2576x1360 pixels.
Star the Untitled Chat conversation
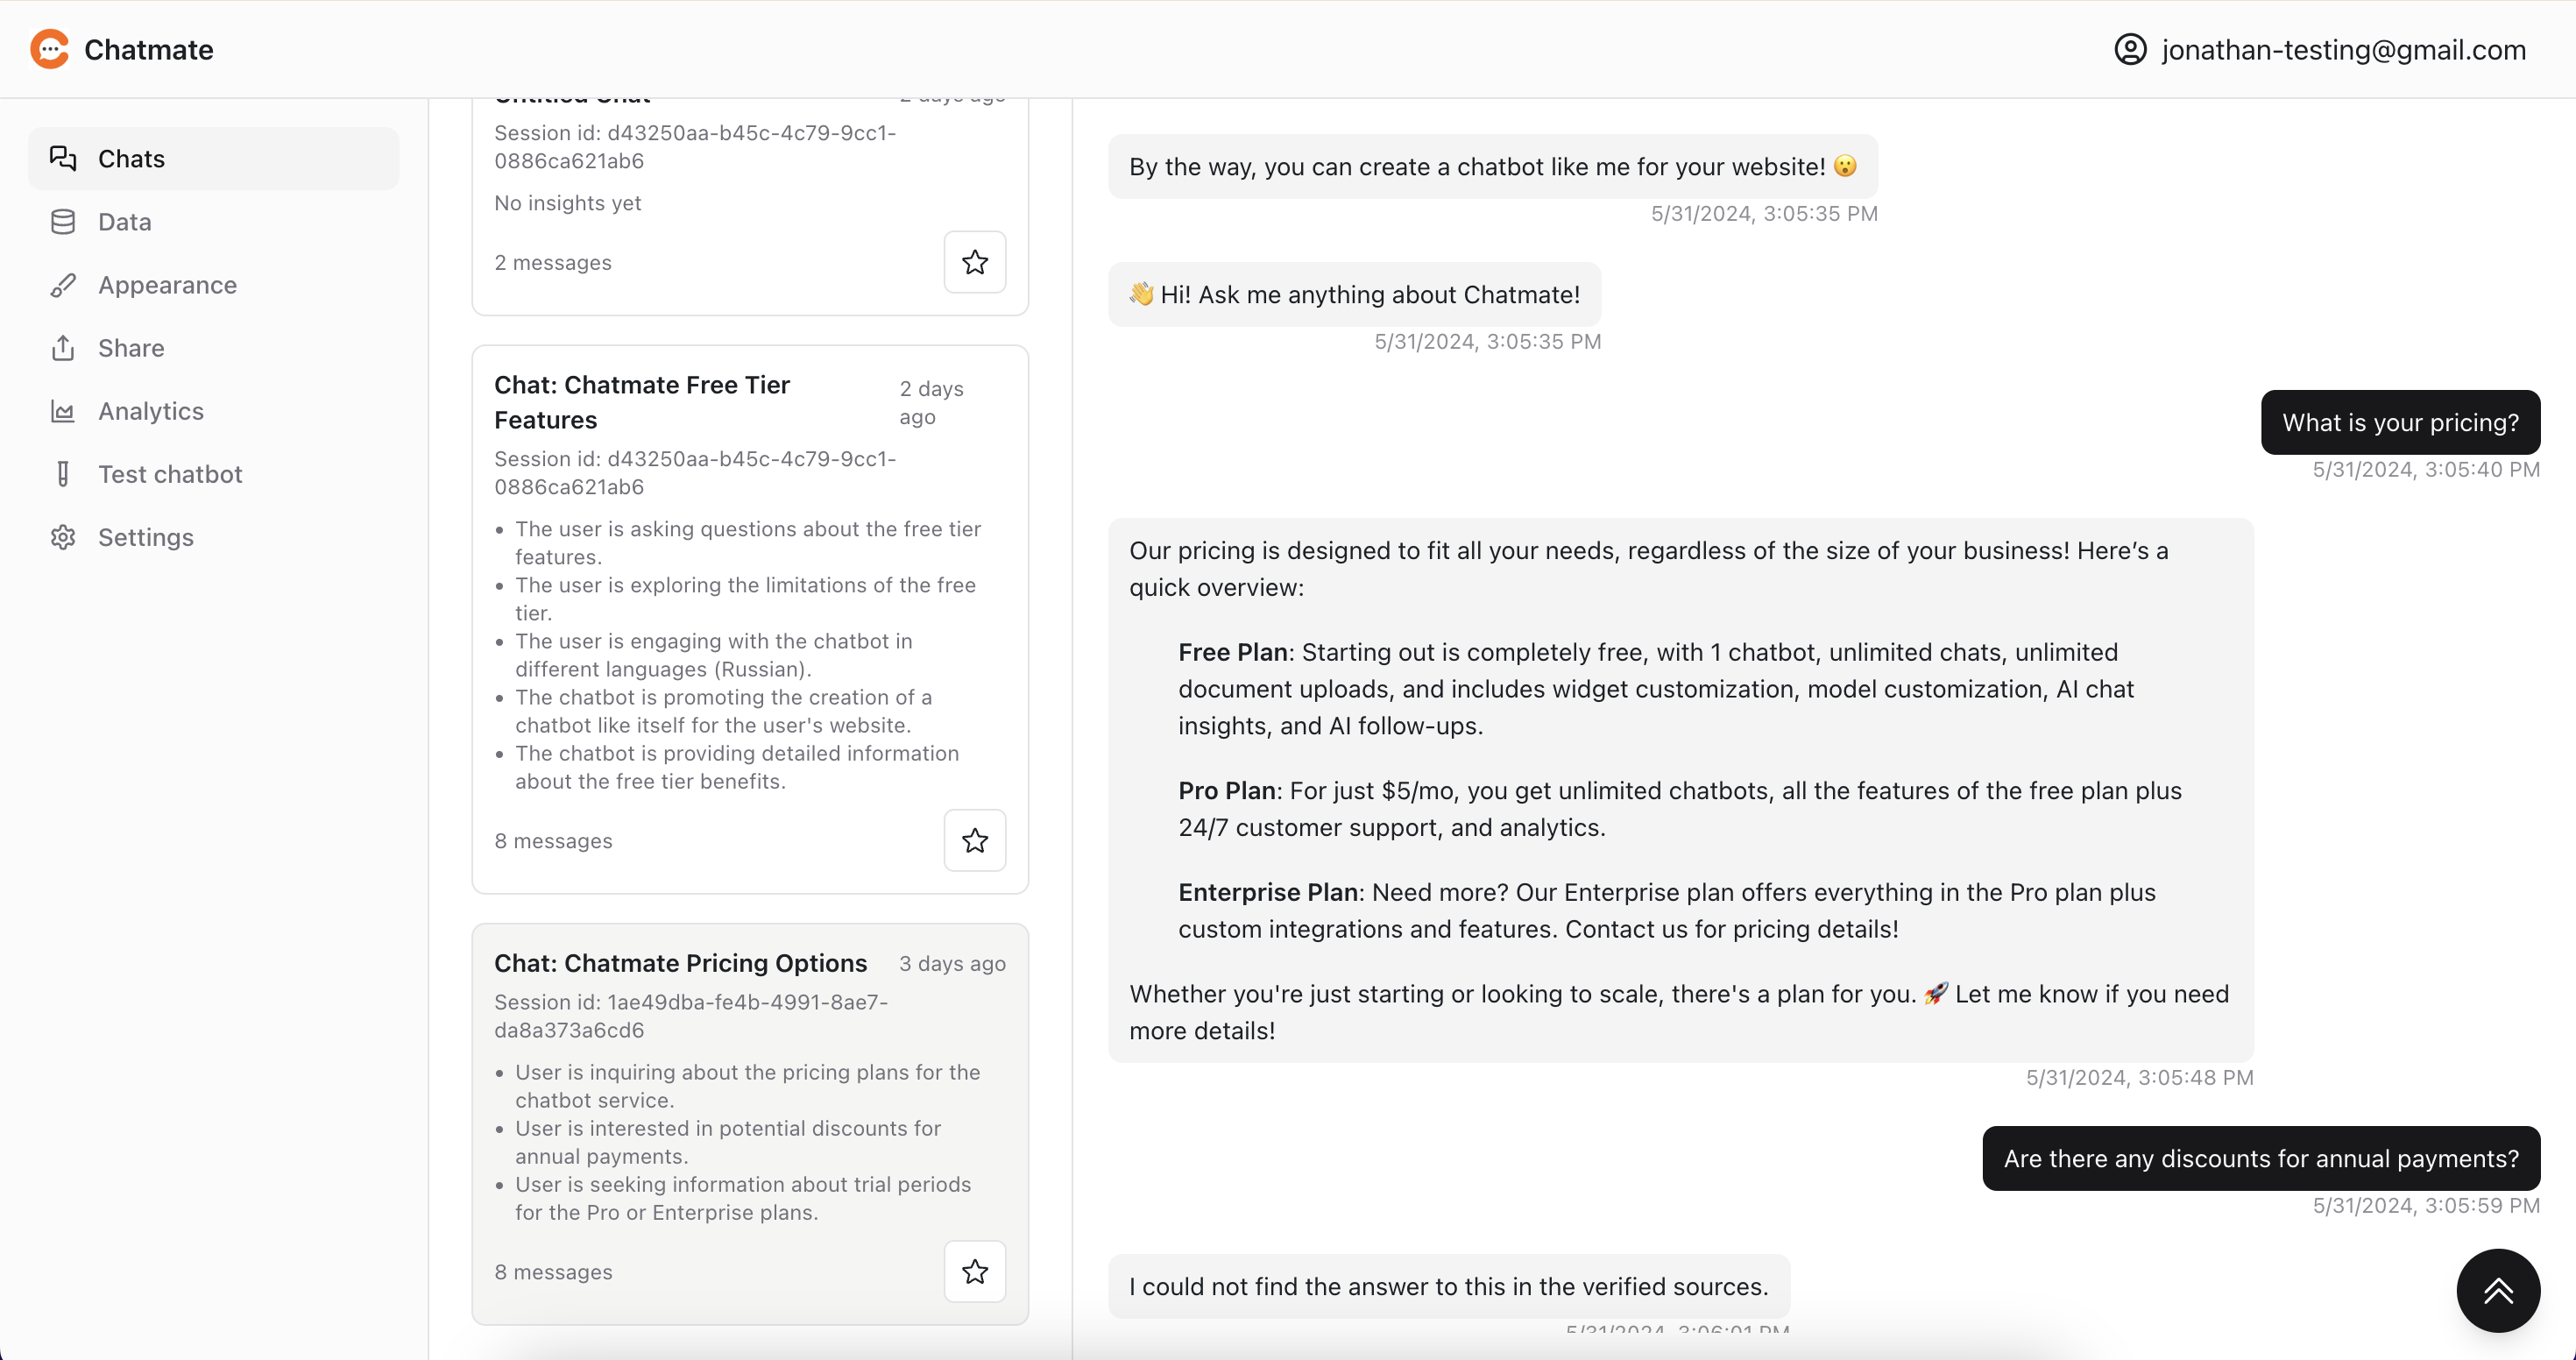point(974,261)
